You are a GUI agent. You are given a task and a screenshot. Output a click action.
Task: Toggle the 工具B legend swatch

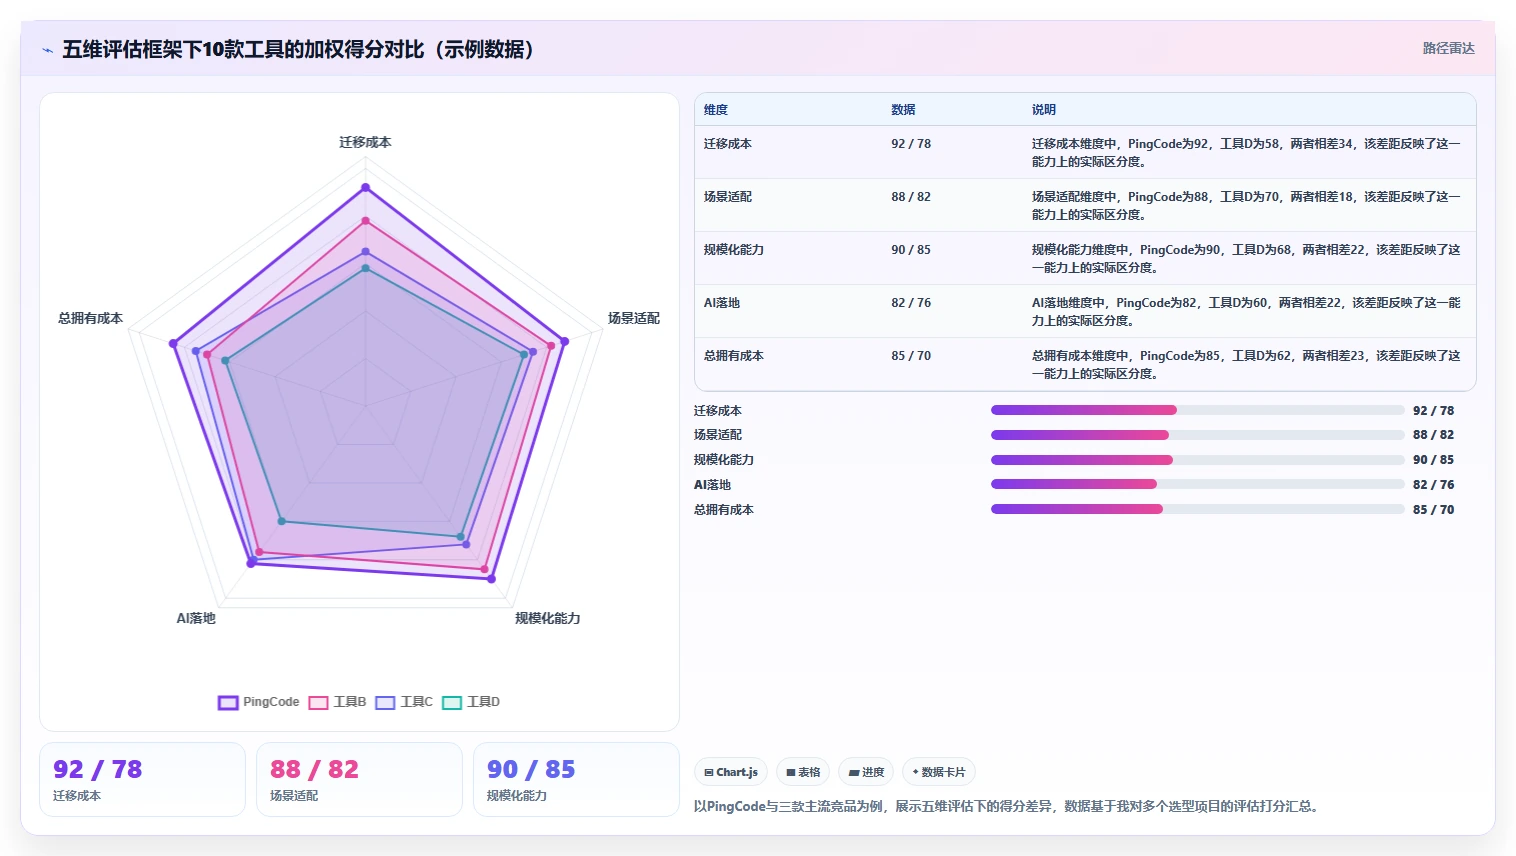click(x=318, y=702)
